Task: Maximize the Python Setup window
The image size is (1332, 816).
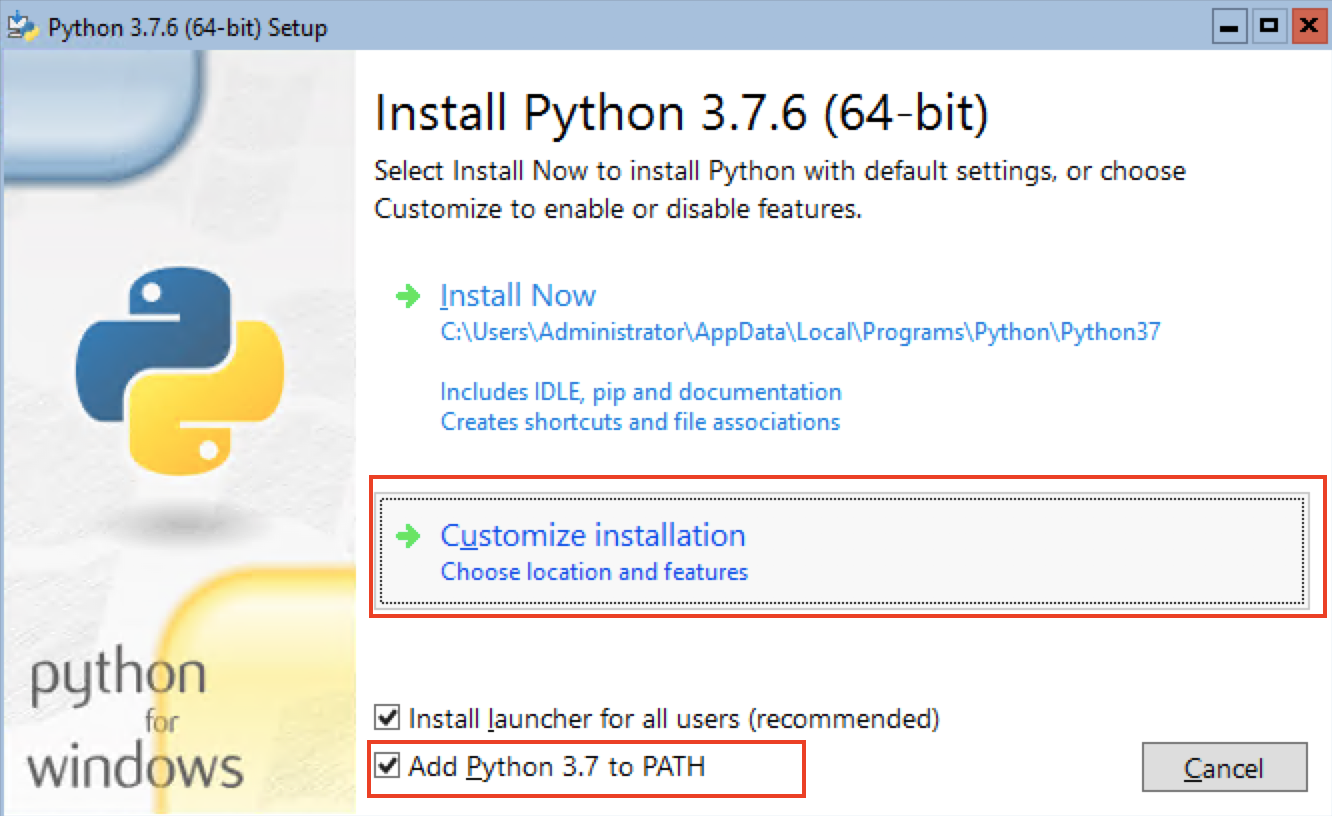Action: pos(1269,26)
